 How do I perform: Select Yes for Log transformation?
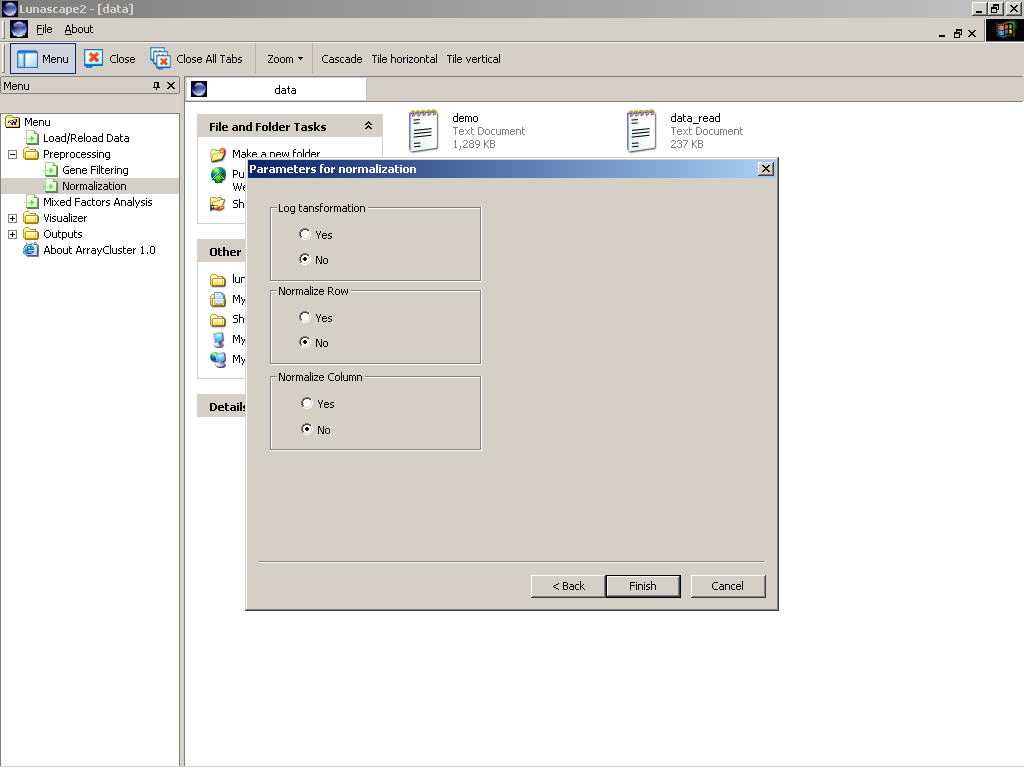(304, 234)
